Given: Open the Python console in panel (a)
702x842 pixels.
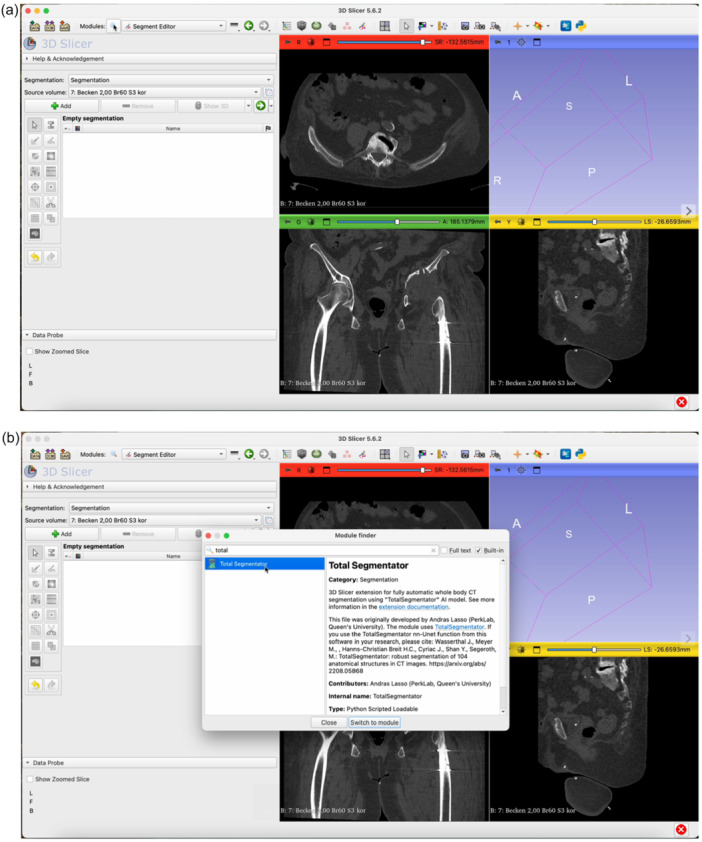Looking at the screenshot, I should pos(581,26).
